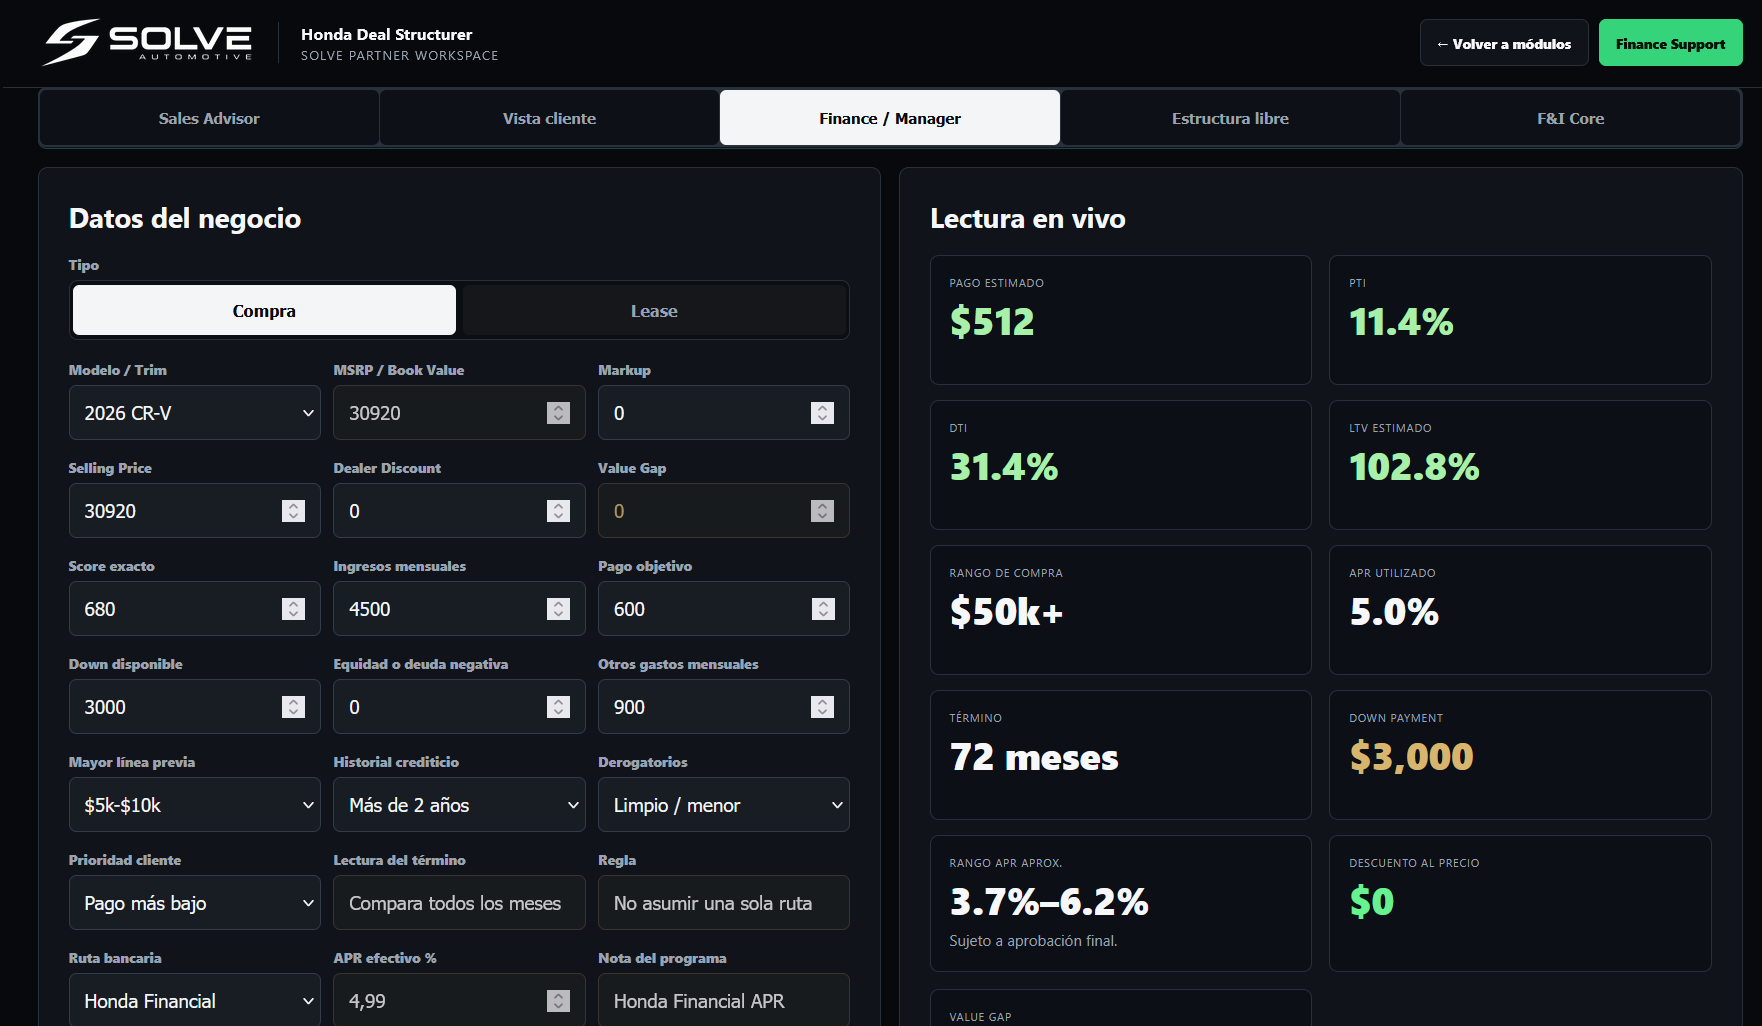
Task: Click the Solve Automotive logo
Action: click(x=148, y=42)
